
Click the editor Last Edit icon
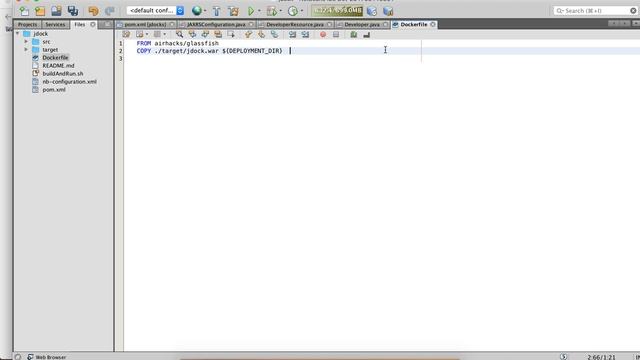126,35
